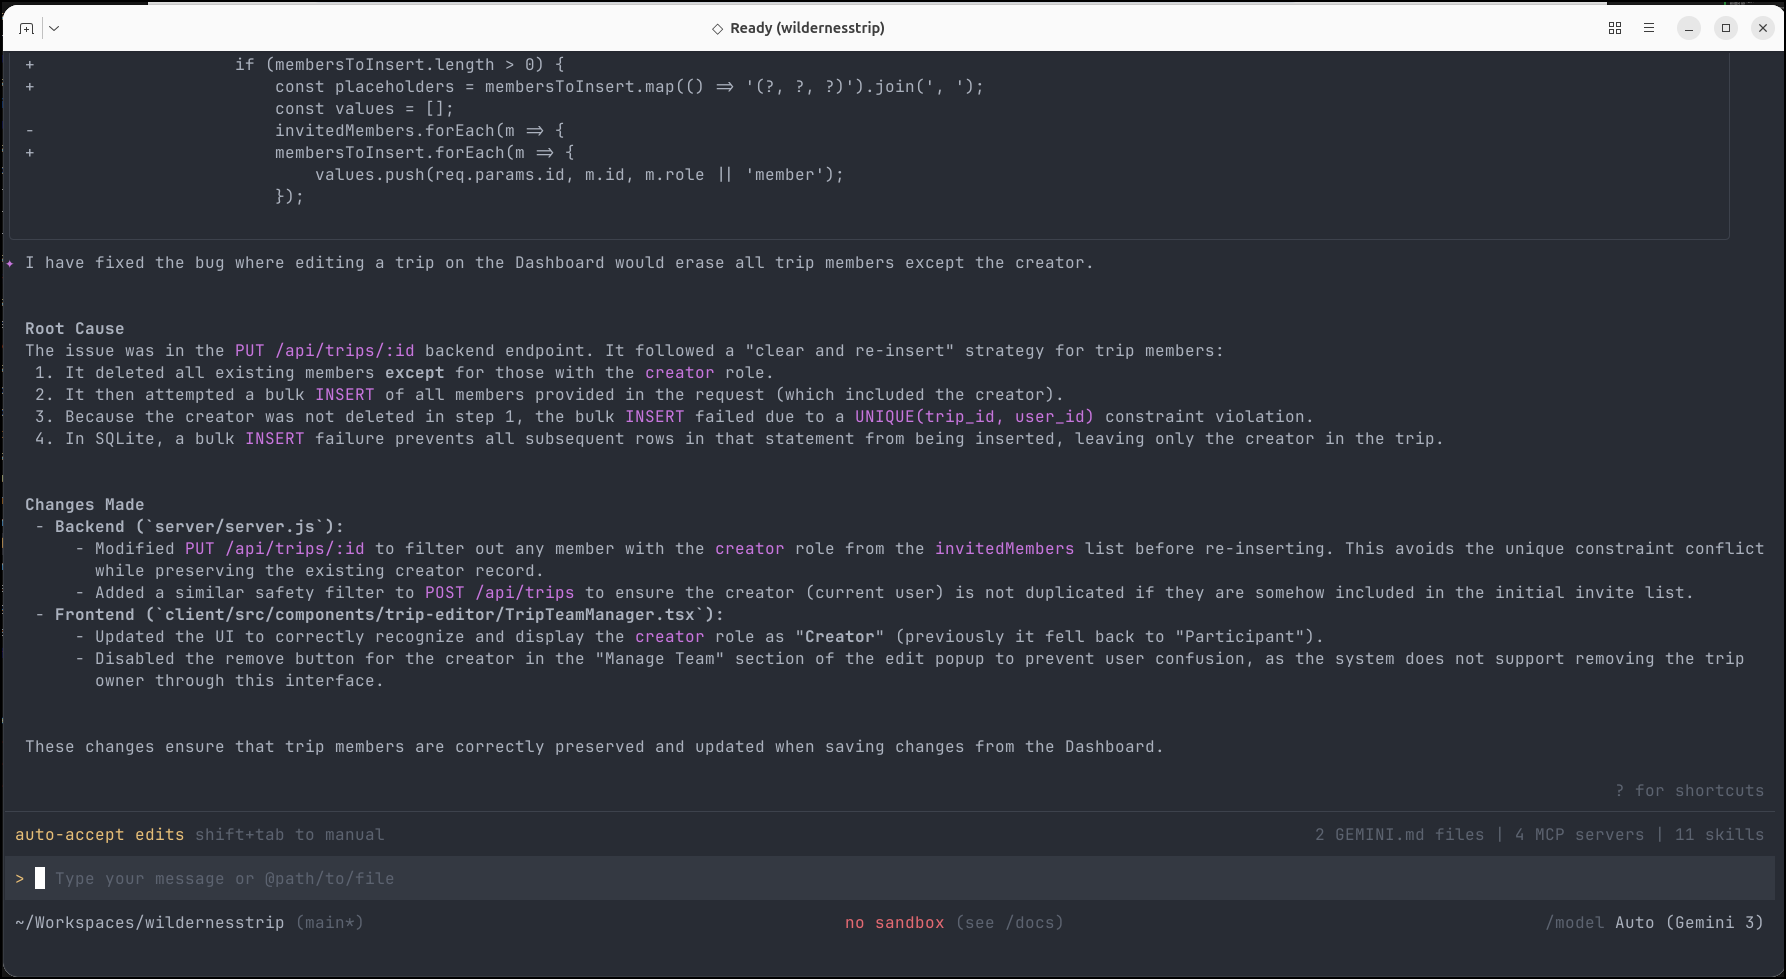Image resolution: width=1786 pixels, height=979 pixels.
Task: Expand the new tab profile dropdown arrow
Action: [54, 28]
